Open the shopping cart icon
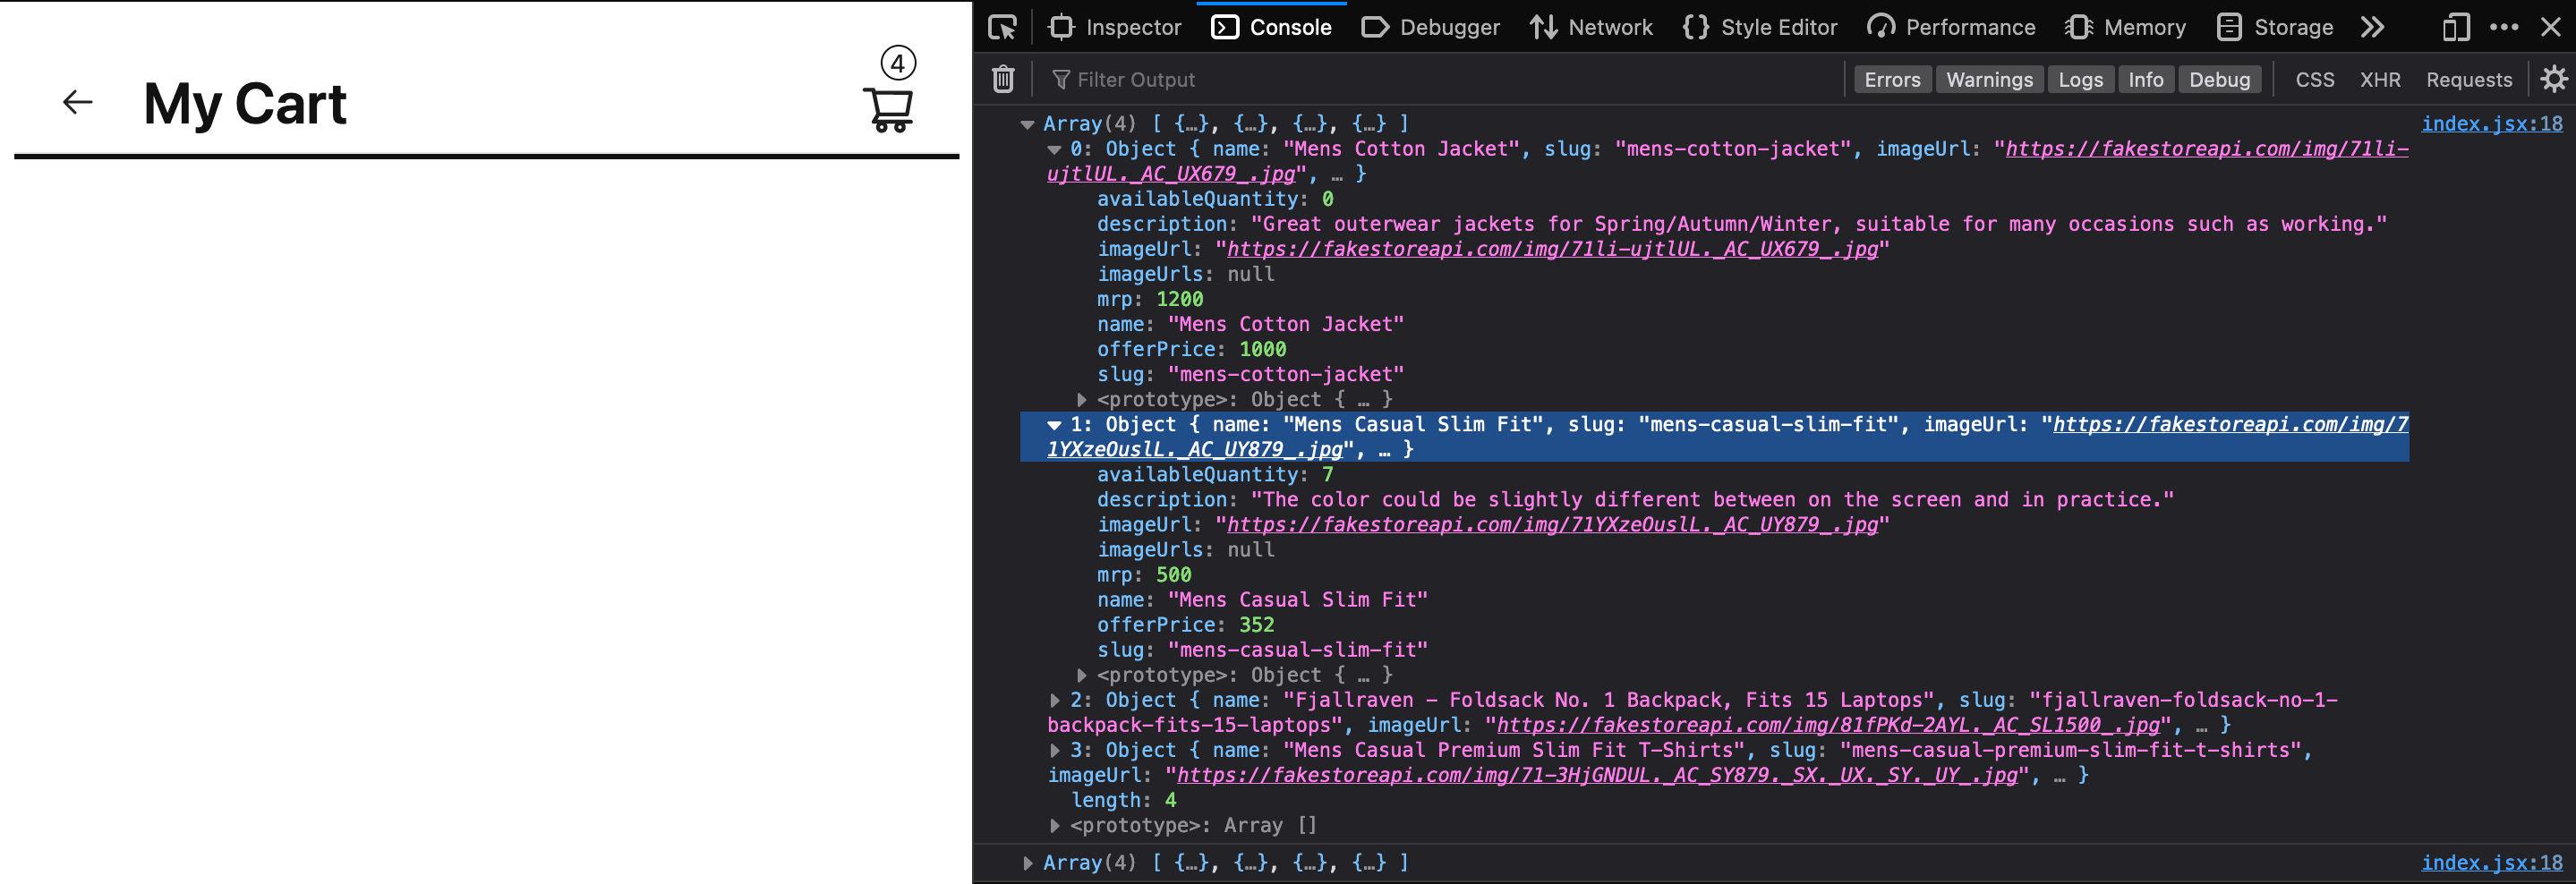Viewport: 2576px width, 884px height. pos(888,110)
